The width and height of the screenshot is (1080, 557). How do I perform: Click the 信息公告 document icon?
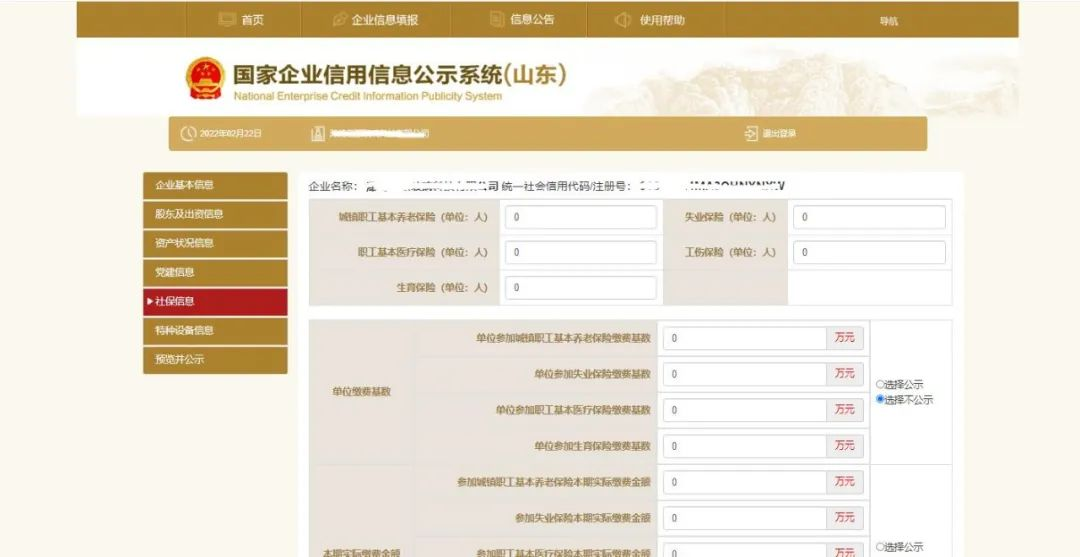[497, 20]
